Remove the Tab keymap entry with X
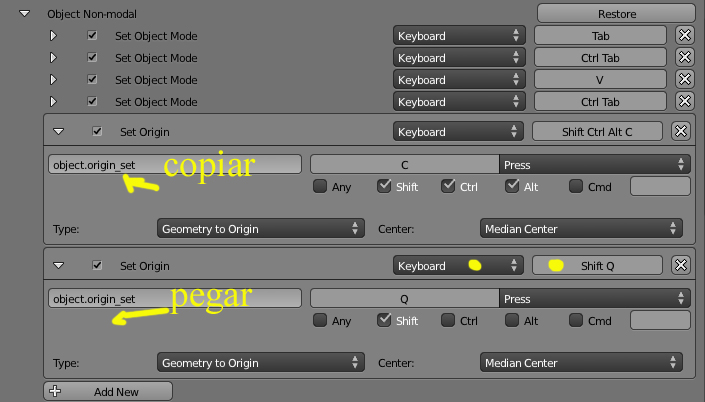 coord(684,35)
